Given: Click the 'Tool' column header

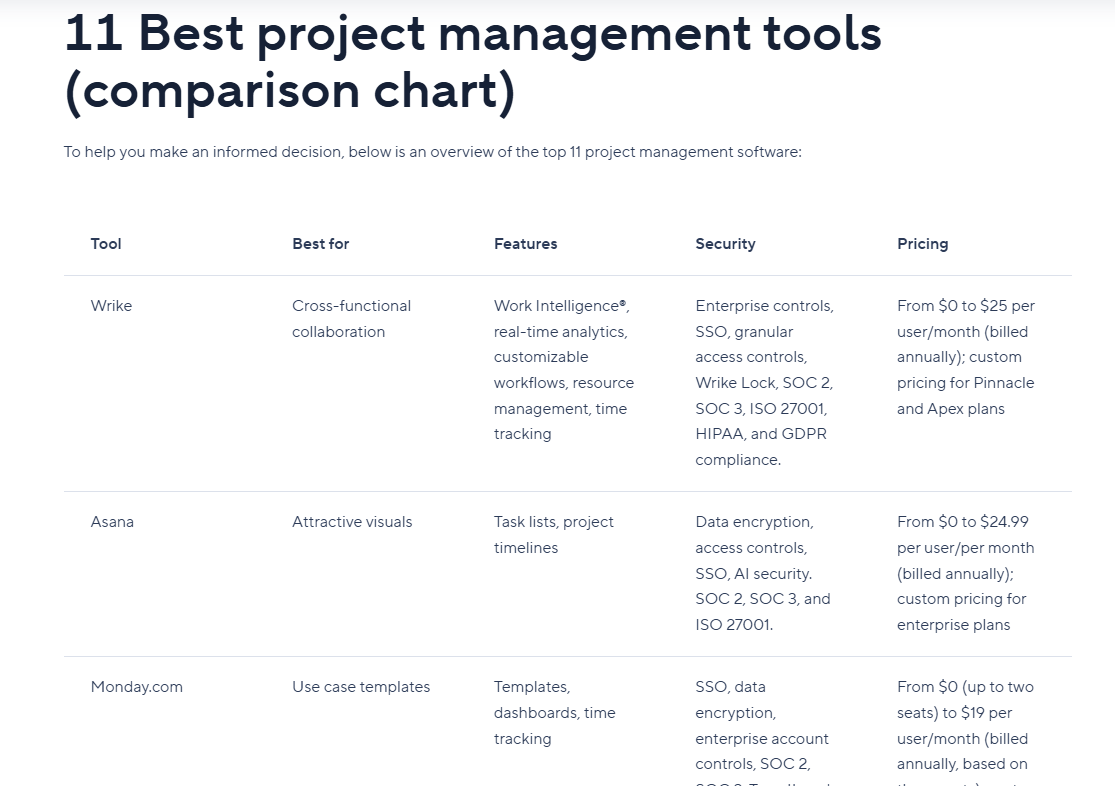Looking at the screenshot, I should (106, 244).
